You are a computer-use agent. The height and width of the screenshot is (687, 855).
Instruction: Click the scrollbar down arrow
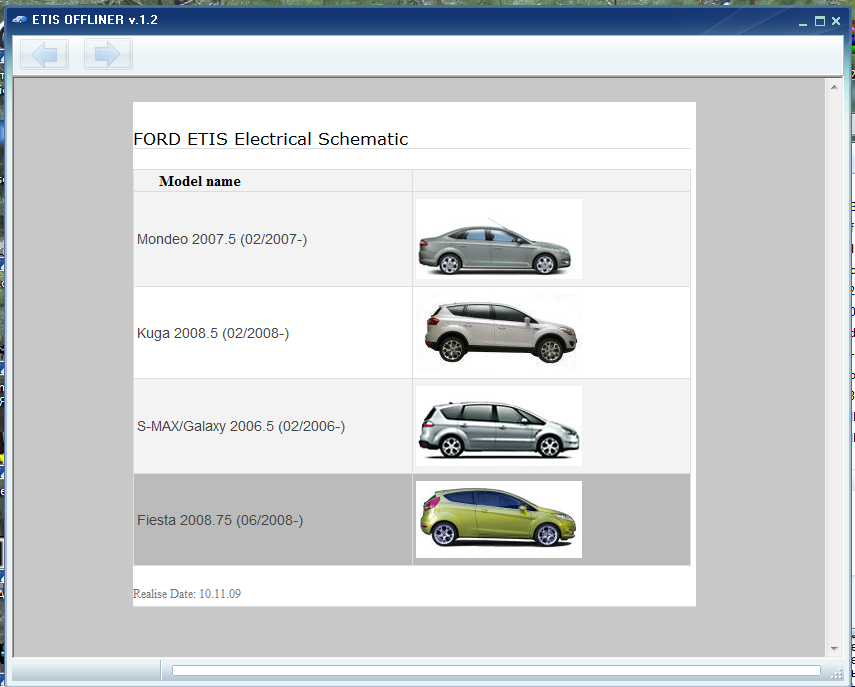[834, 648]
